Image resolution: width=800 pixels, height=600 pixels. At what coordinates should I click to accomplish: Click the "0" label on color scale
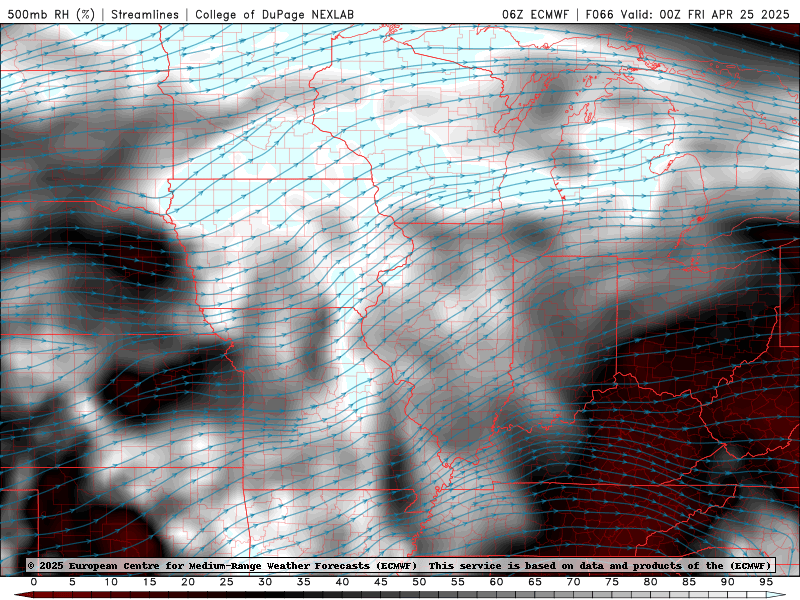tap(34, 582)
